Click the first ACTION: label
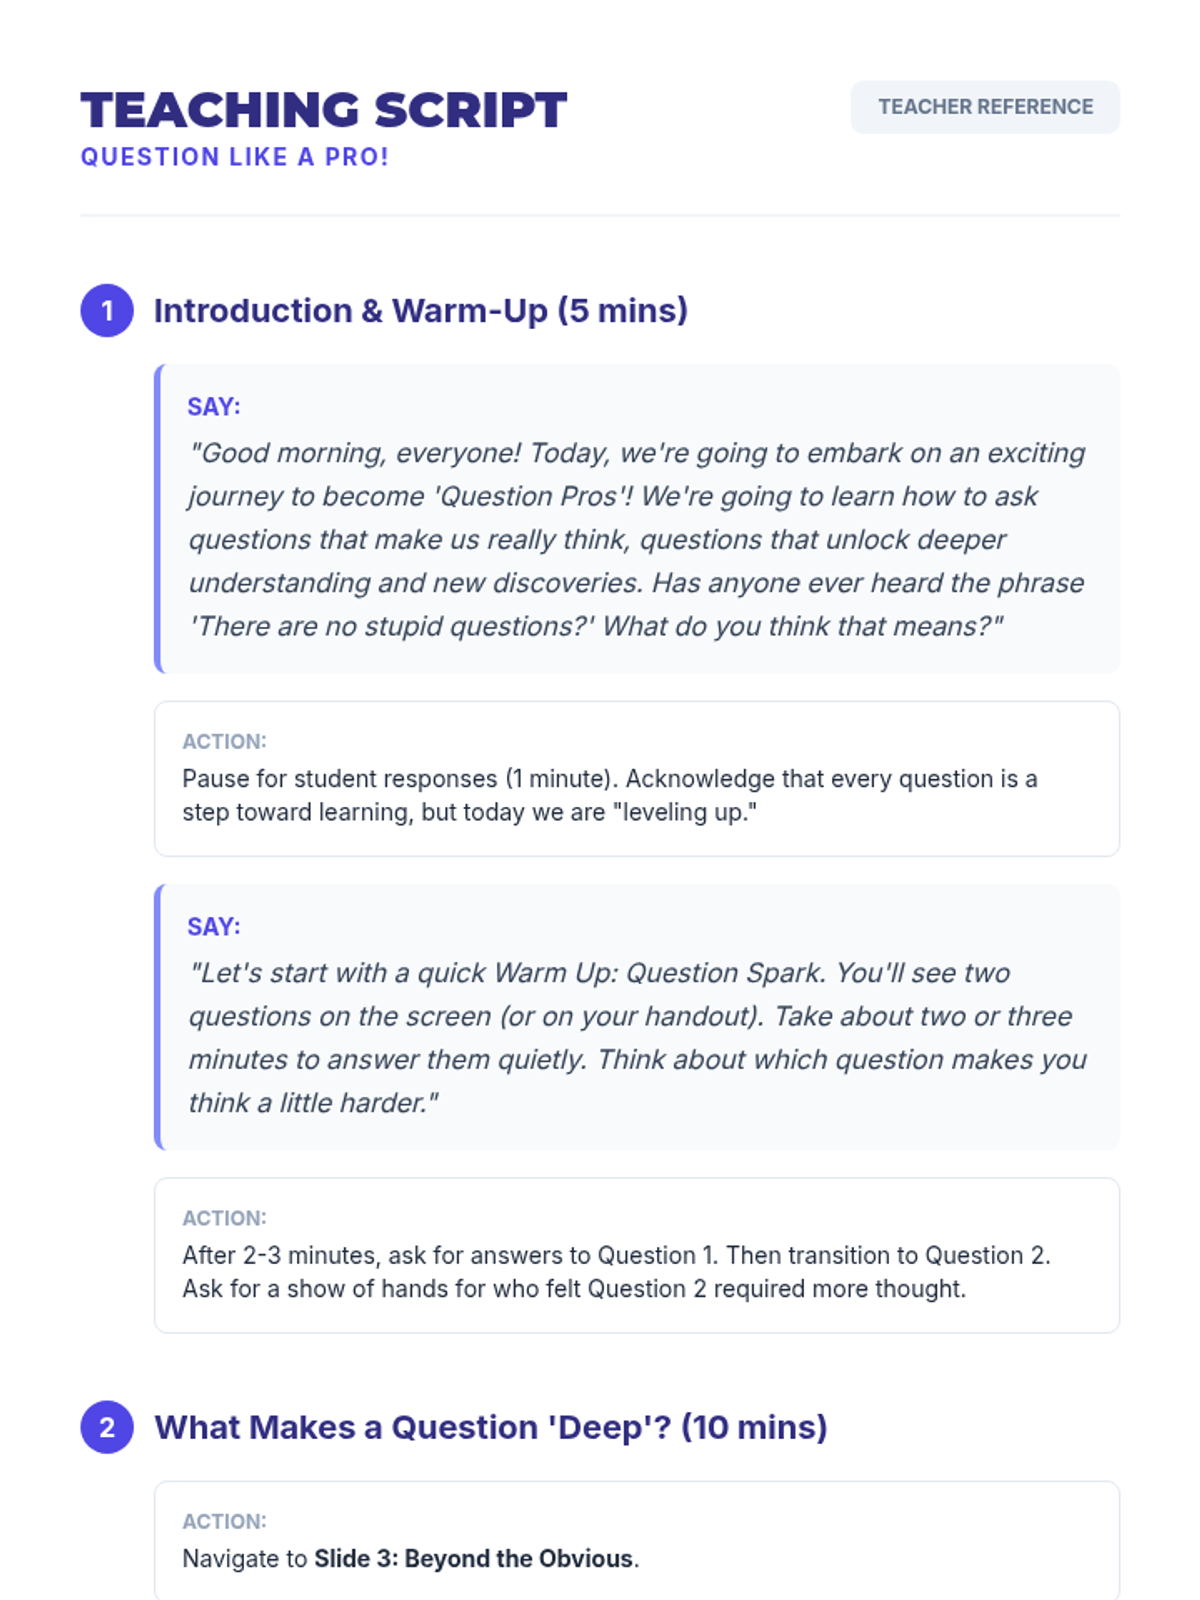Viewport: 1200px width, 1600px height. 224,741
